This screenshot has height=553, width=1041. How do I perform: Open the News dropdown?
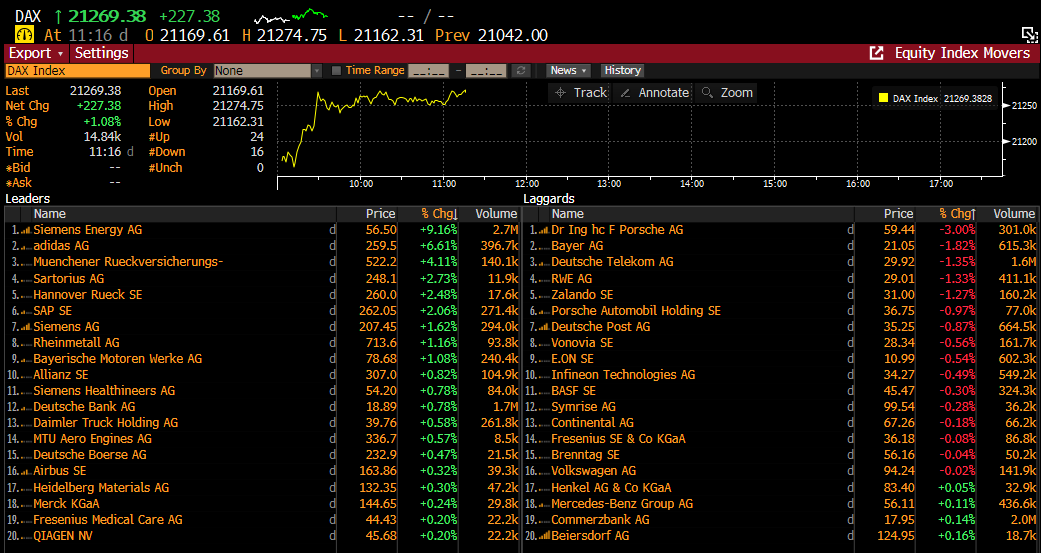tap(568, 71)
